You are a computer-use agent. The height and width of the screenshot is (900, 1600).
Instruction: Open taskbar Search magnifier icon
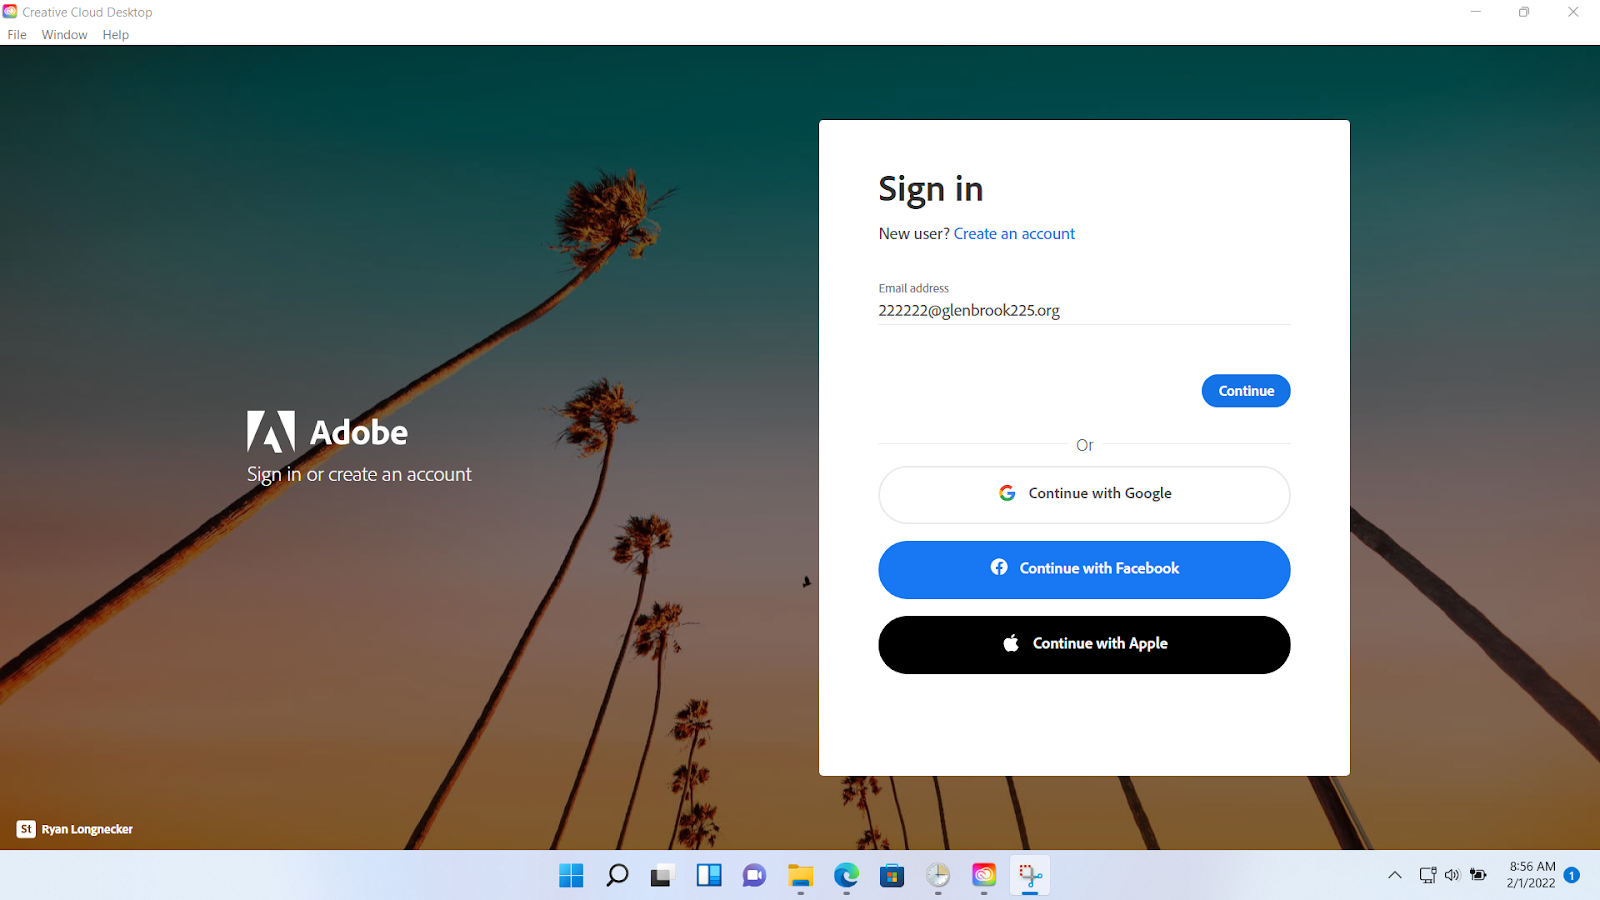pos(617,876)
